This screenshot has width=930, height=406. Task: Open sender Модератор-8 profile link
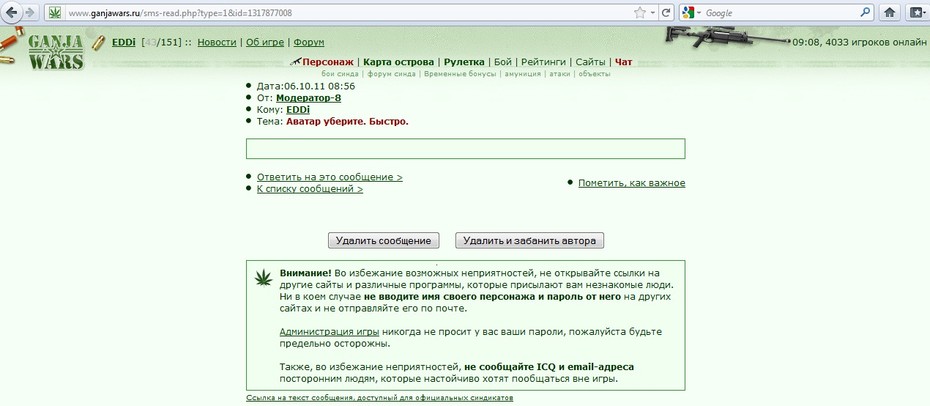[308, 98]
